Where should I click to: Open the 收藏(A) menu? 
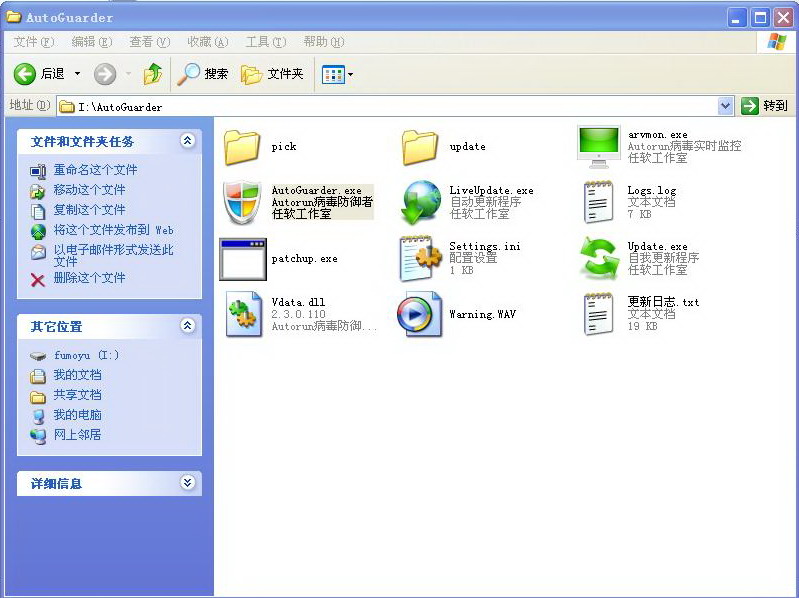[207, 42]
